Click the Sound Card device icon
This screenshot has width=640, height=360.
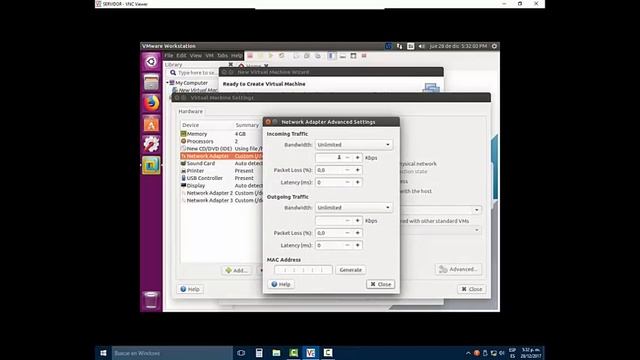(x=183, y=163)
